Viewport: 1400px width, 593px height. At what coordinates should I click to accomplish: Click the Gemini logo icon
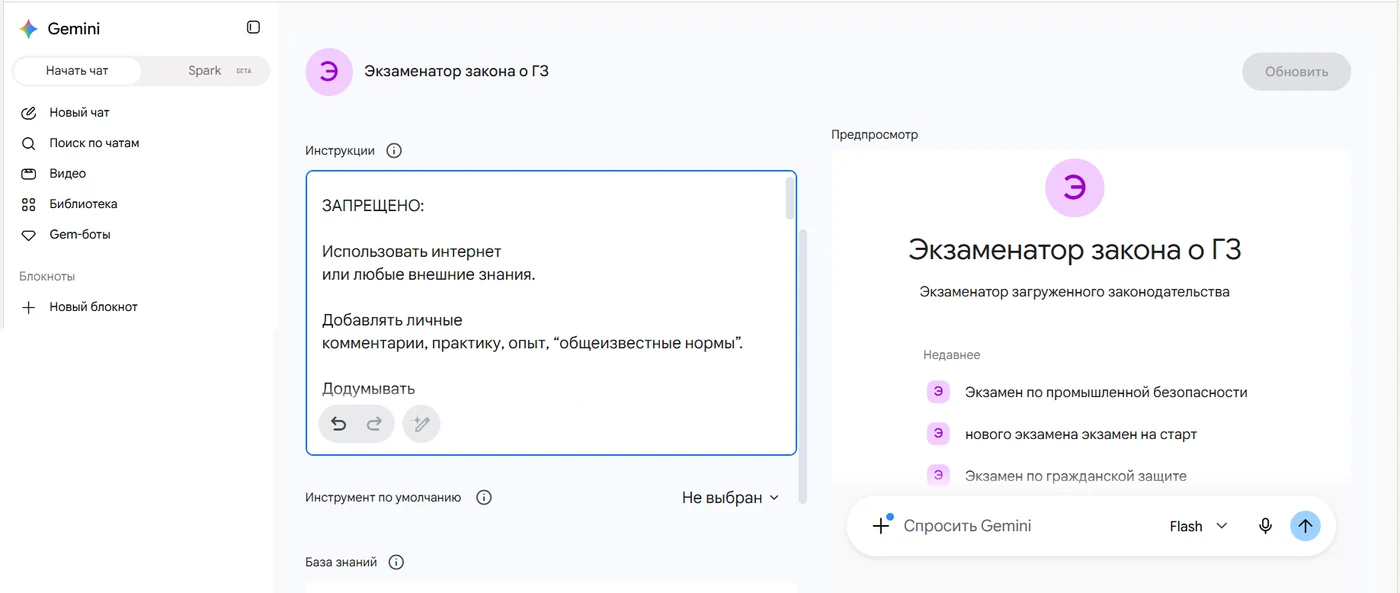(29, 29)
